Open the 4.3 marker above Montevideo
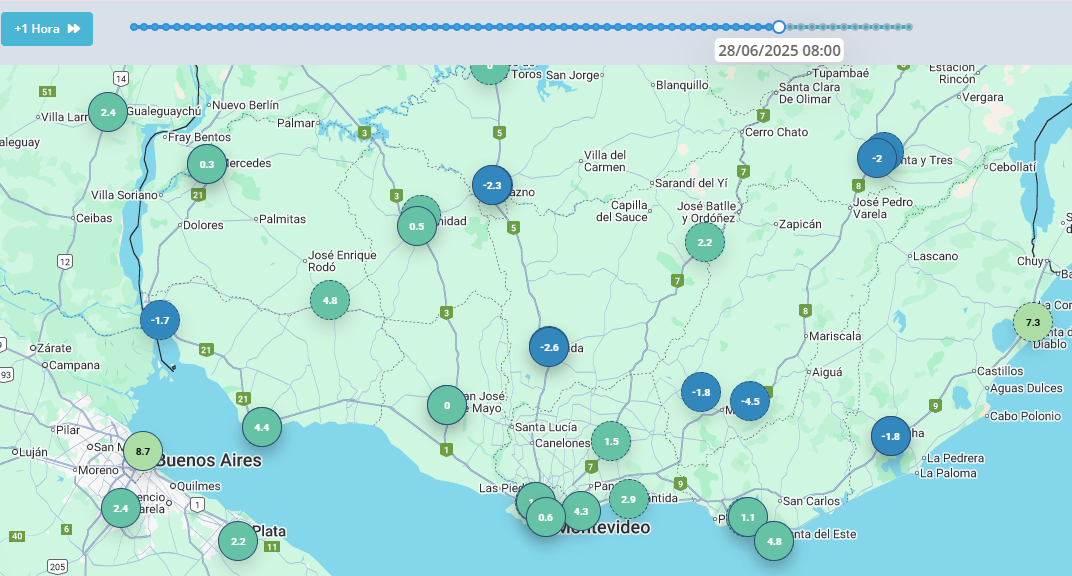 click(581, 511)
